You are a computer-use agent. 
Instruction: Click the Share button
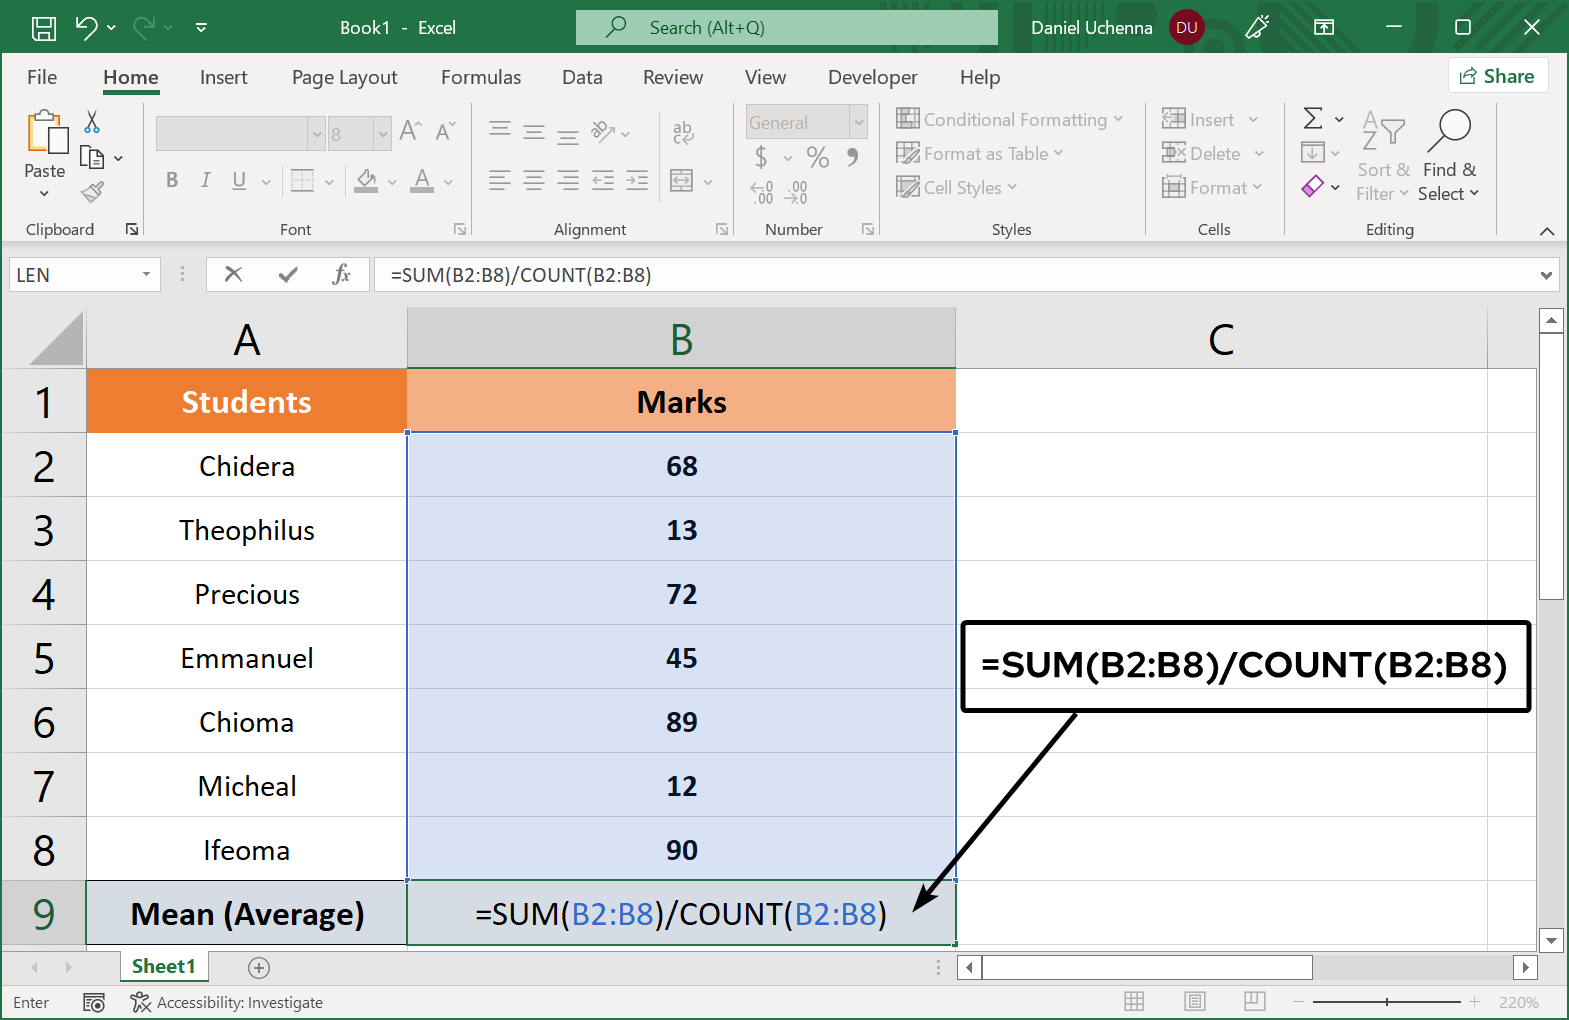[1497, 76]
